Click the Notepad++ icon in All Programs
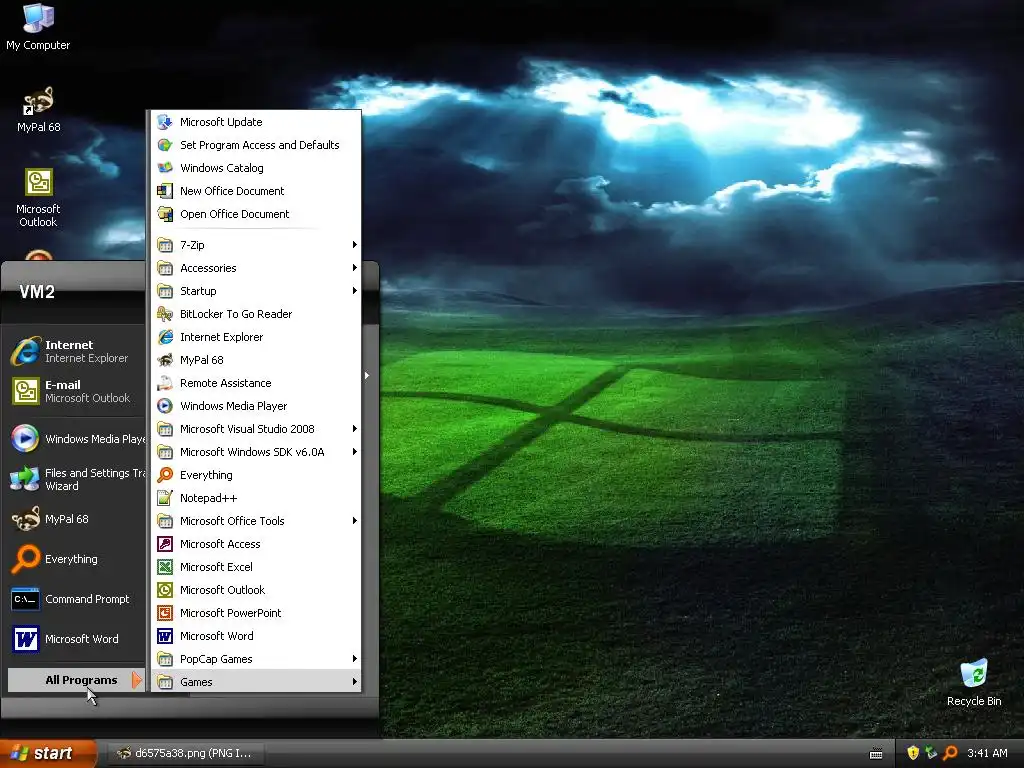1024x768 pixels. click(x=165, y=498)
